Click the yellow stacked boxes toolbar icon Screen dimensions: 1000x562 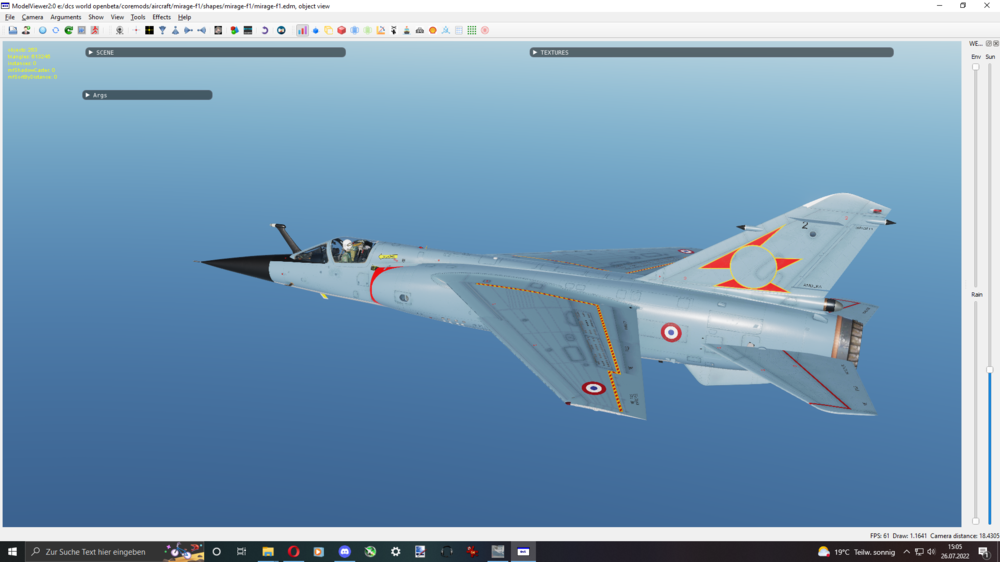(x=328, y=30)
